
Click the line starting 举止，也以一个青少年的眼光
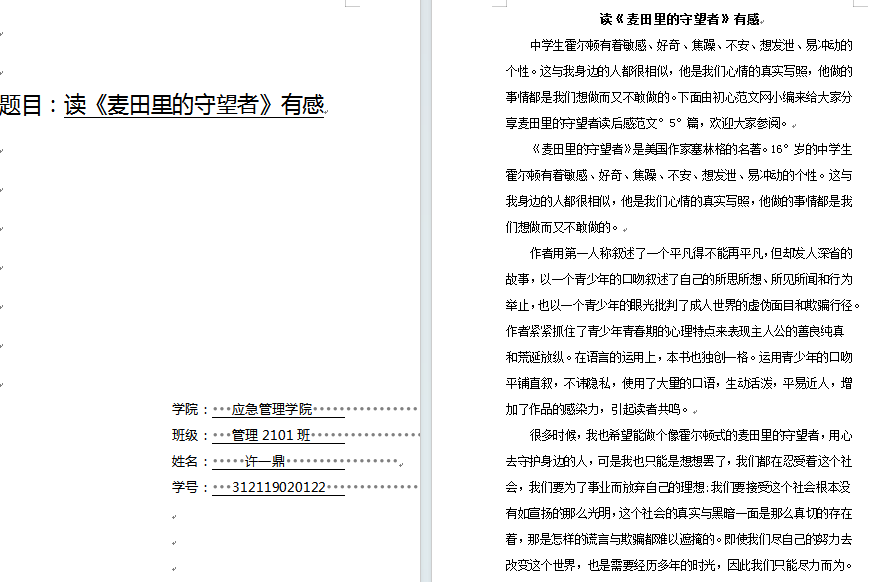[679, 305]
